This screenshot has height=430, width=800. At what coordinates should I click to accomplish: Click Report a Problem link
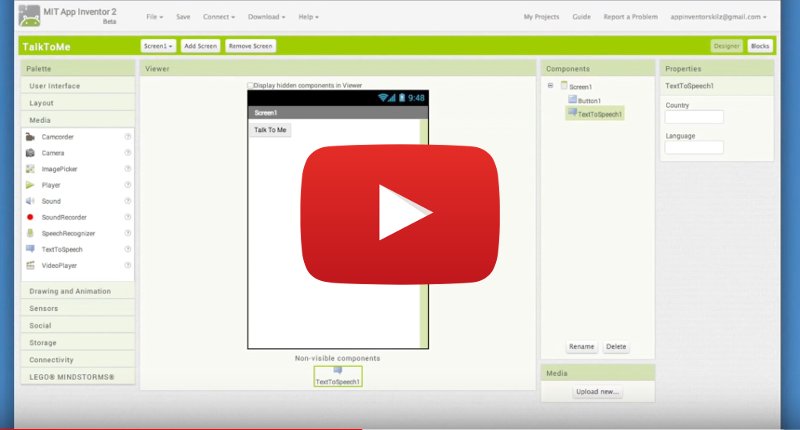631,17
